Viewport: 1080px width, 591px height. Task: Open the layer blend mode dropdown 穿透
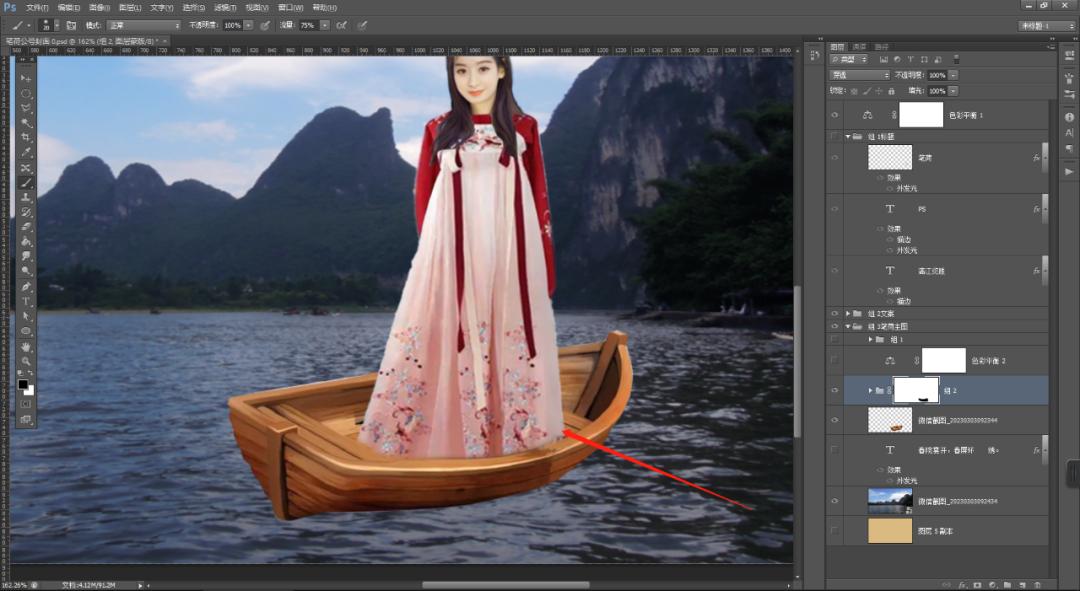tap(860, 75)
